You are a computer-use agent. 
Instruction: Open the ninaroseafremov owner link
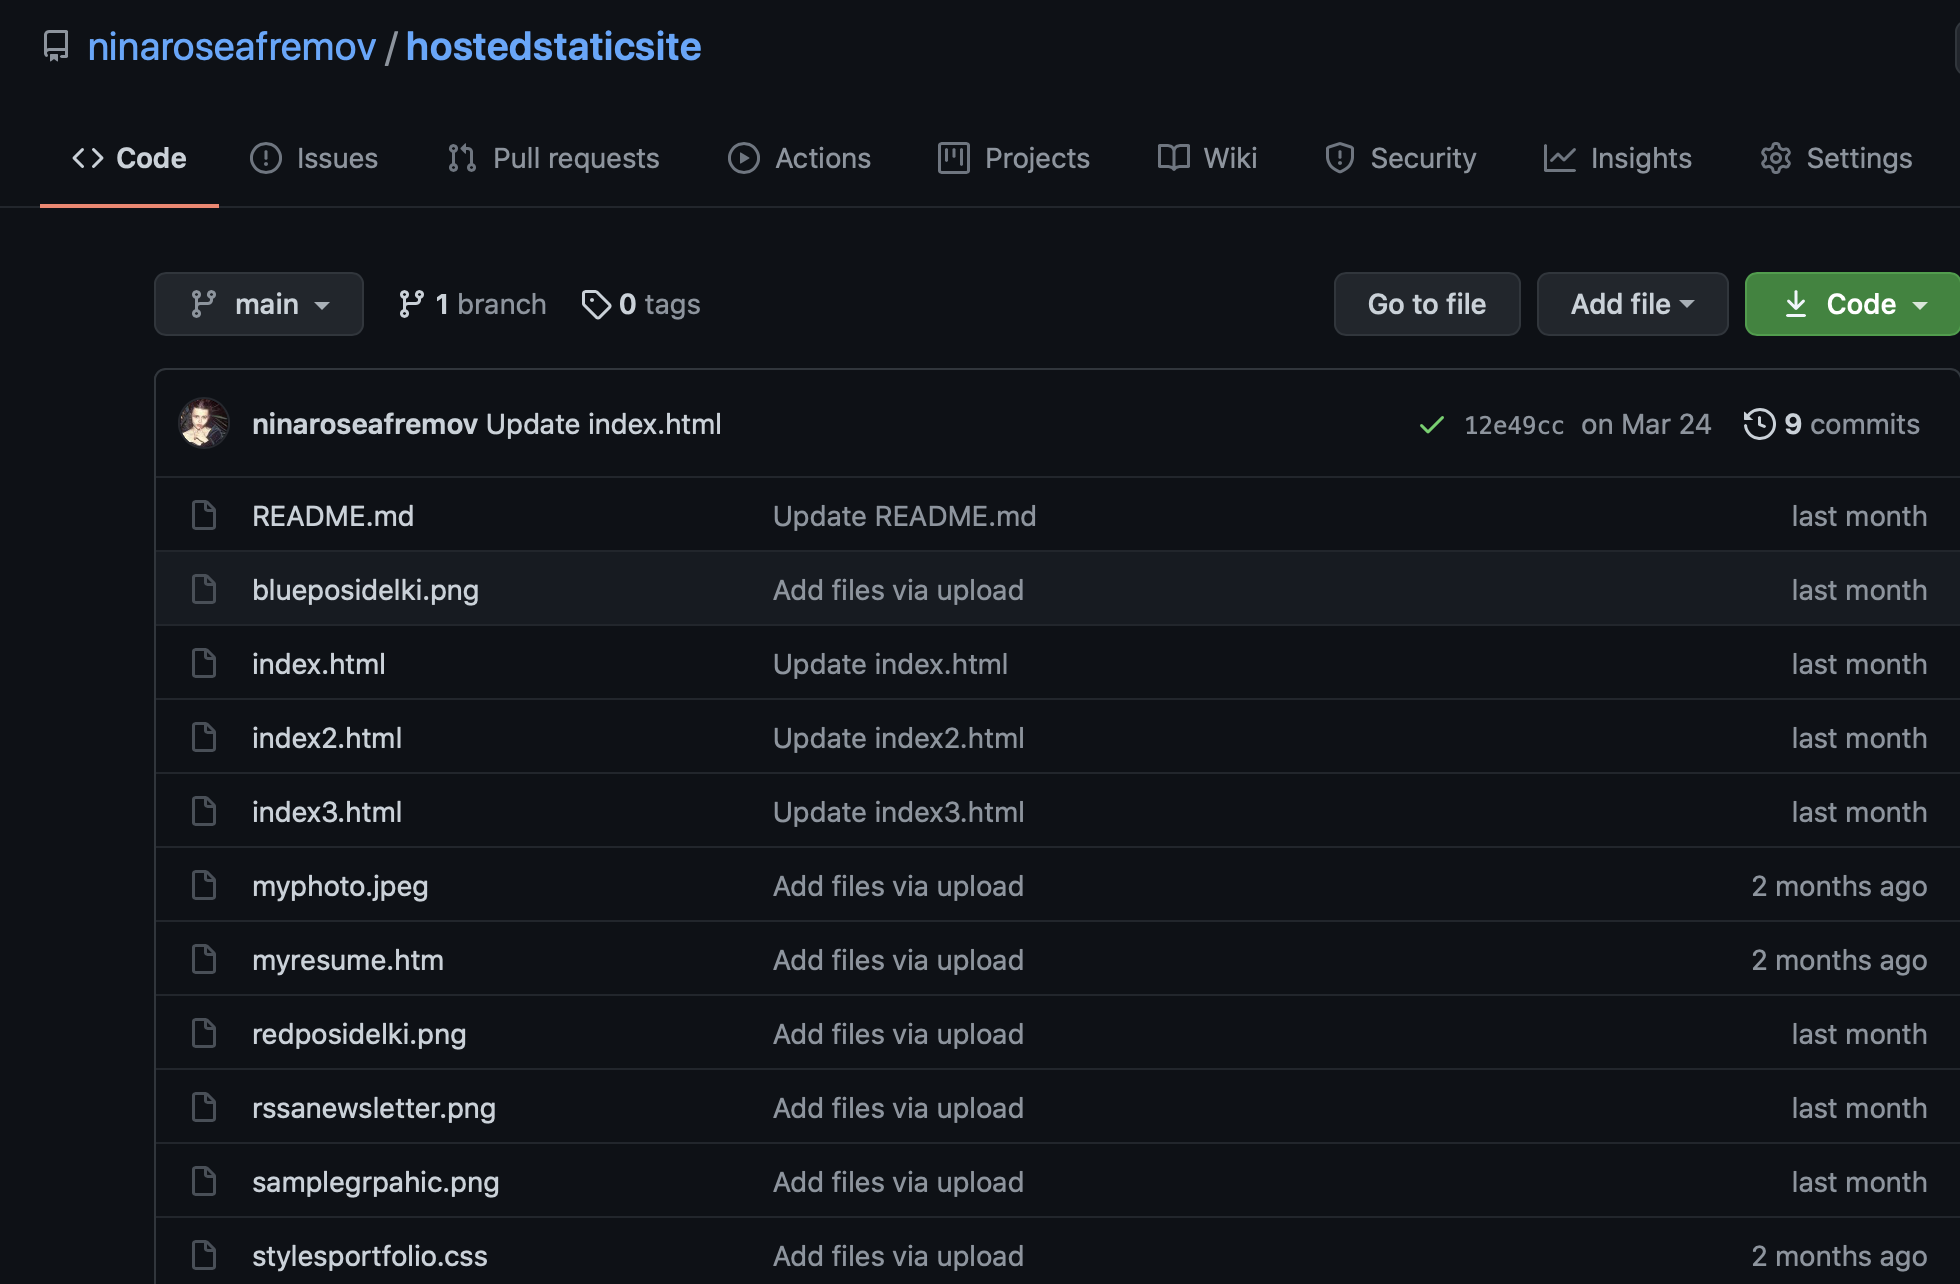[x=232, y=47]
